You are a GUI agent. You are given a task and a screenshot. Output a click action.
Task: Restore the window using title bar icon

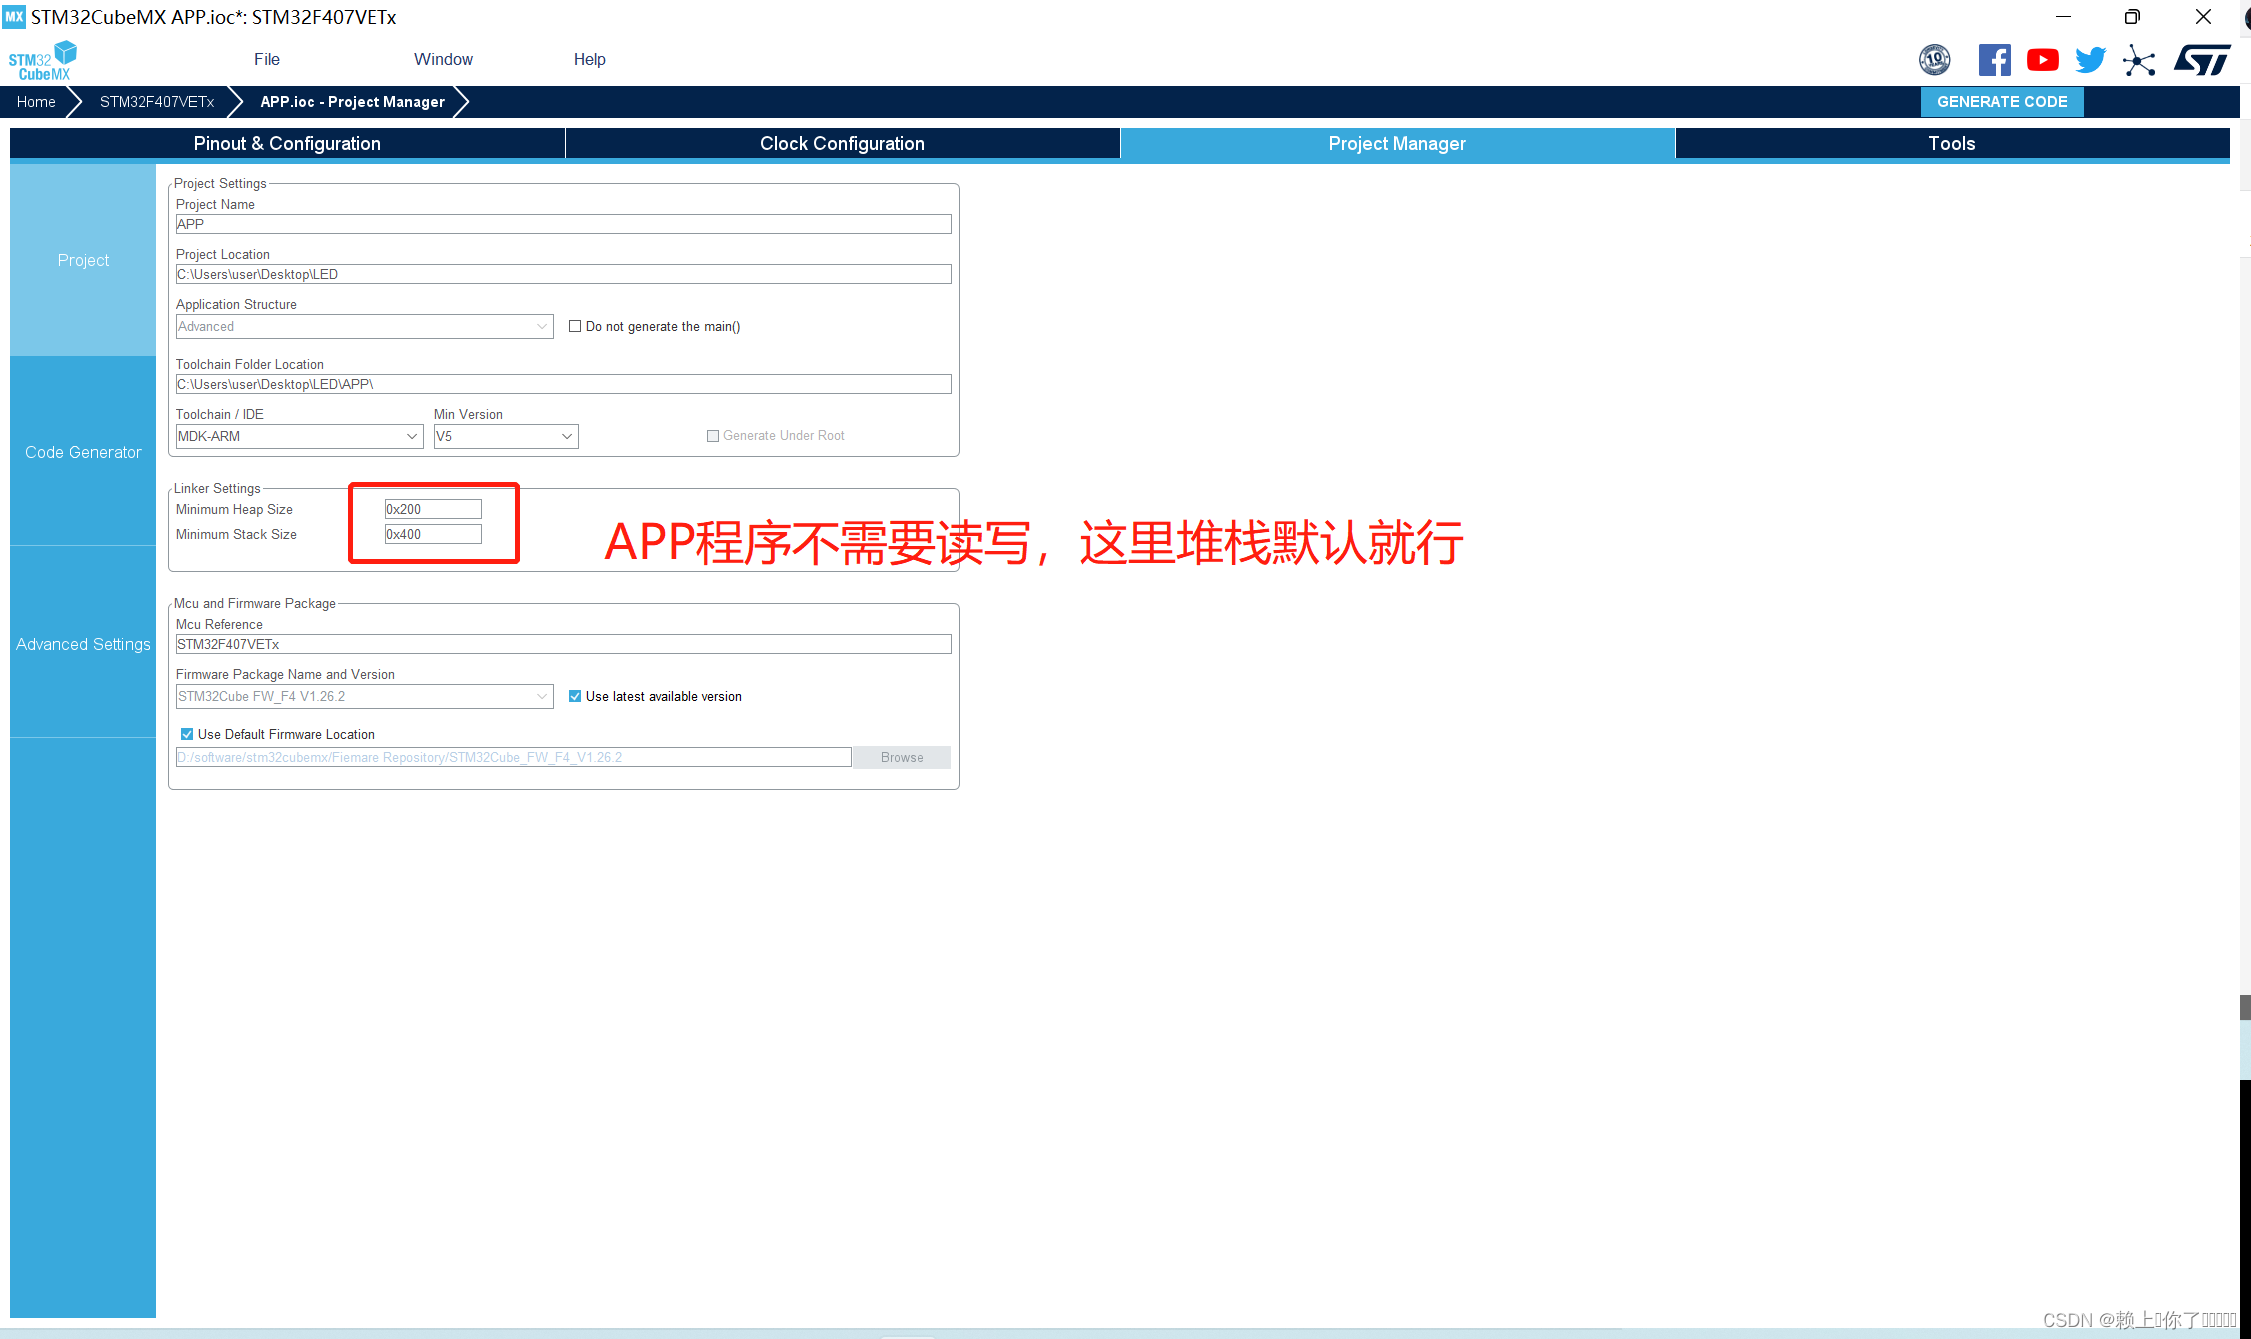(2132, 16)
